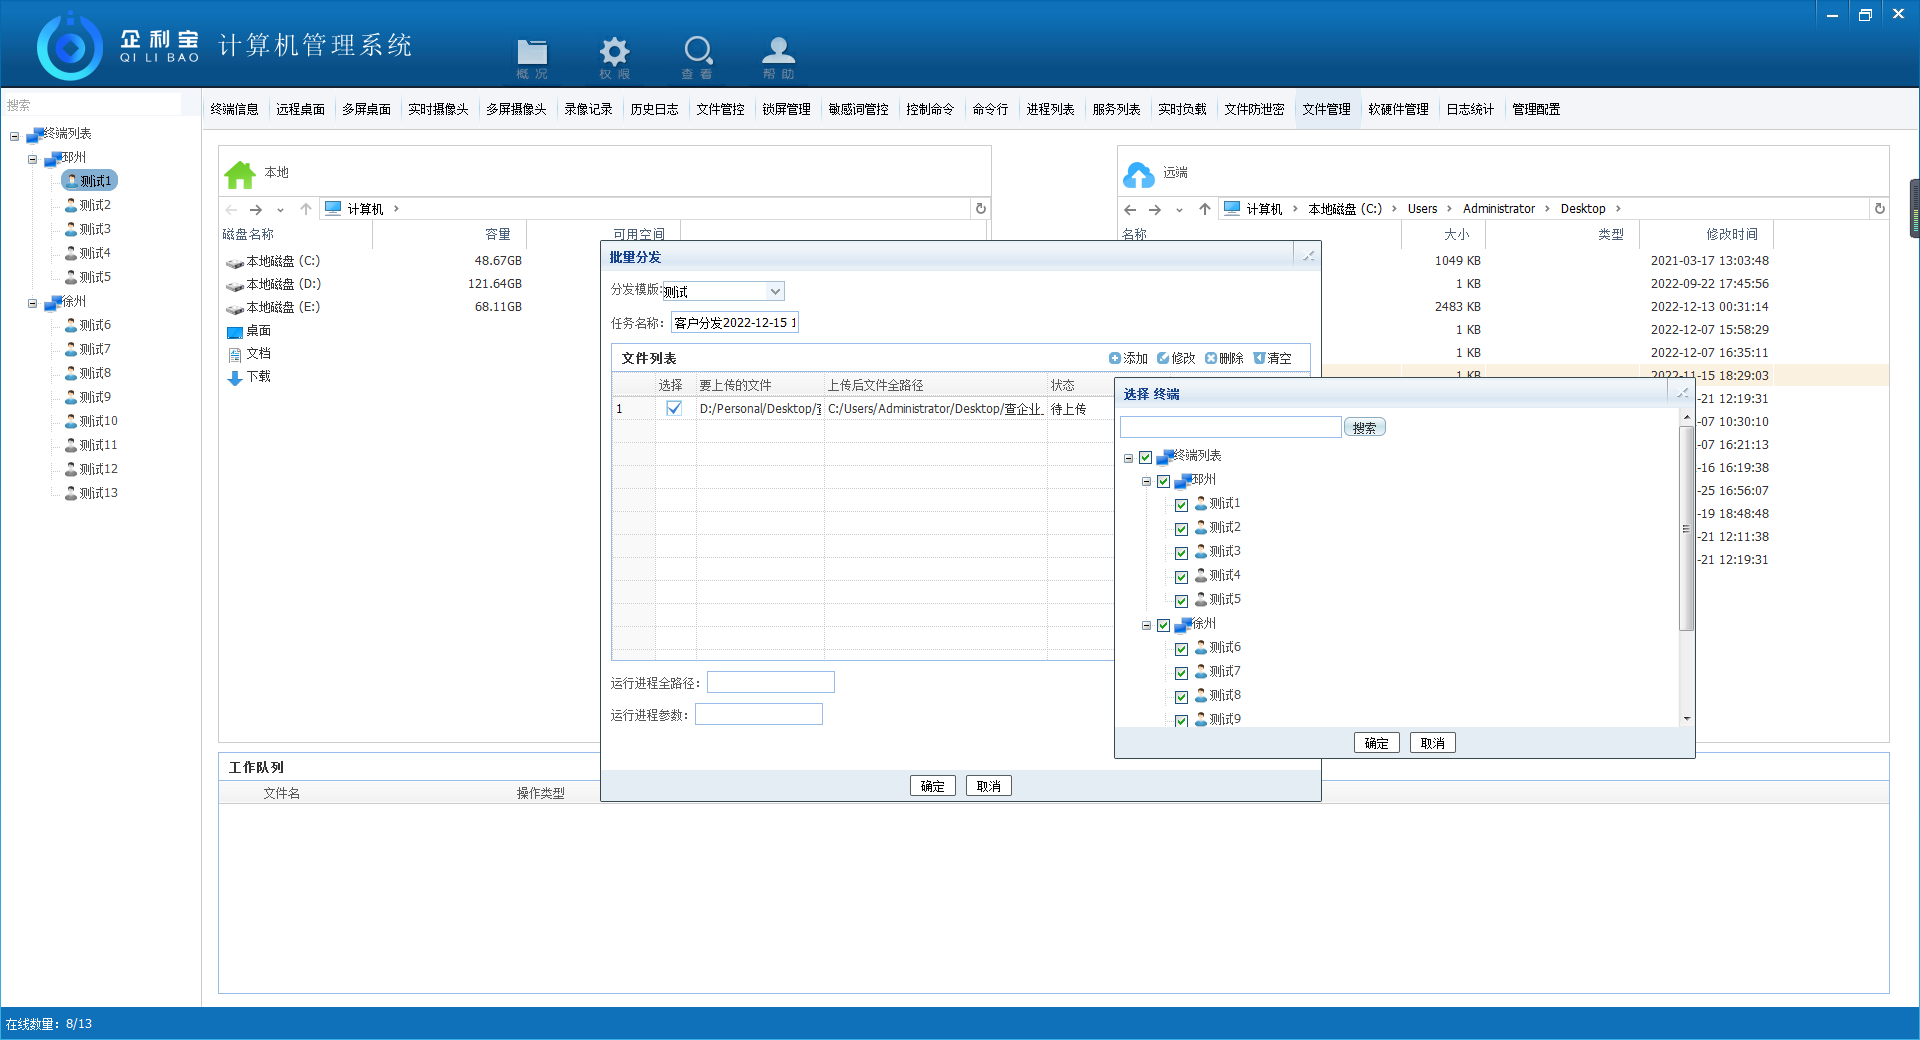Uncheck the 测试3 terminal checkbox

tap(1181, 553)
